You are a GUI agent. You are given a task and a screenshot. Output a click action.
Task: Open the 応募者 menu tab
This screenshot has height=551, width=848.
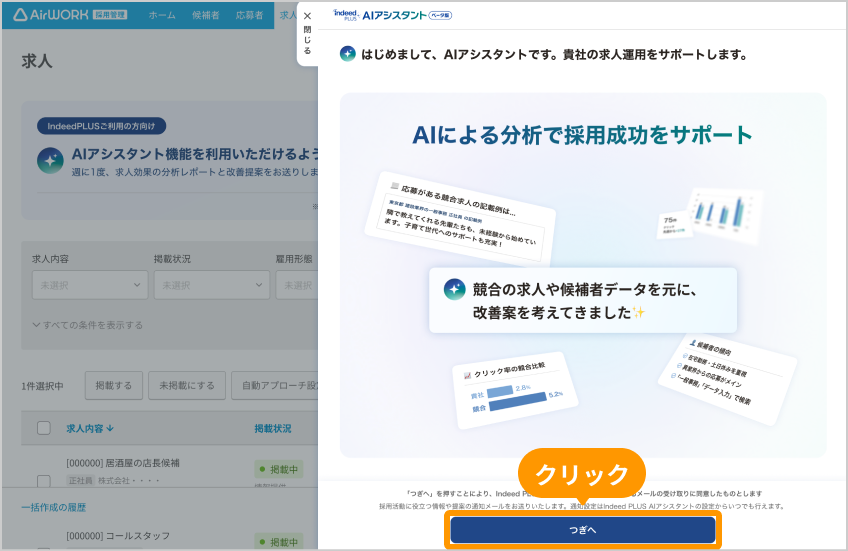pyautogui.click(x=249, y=15)
